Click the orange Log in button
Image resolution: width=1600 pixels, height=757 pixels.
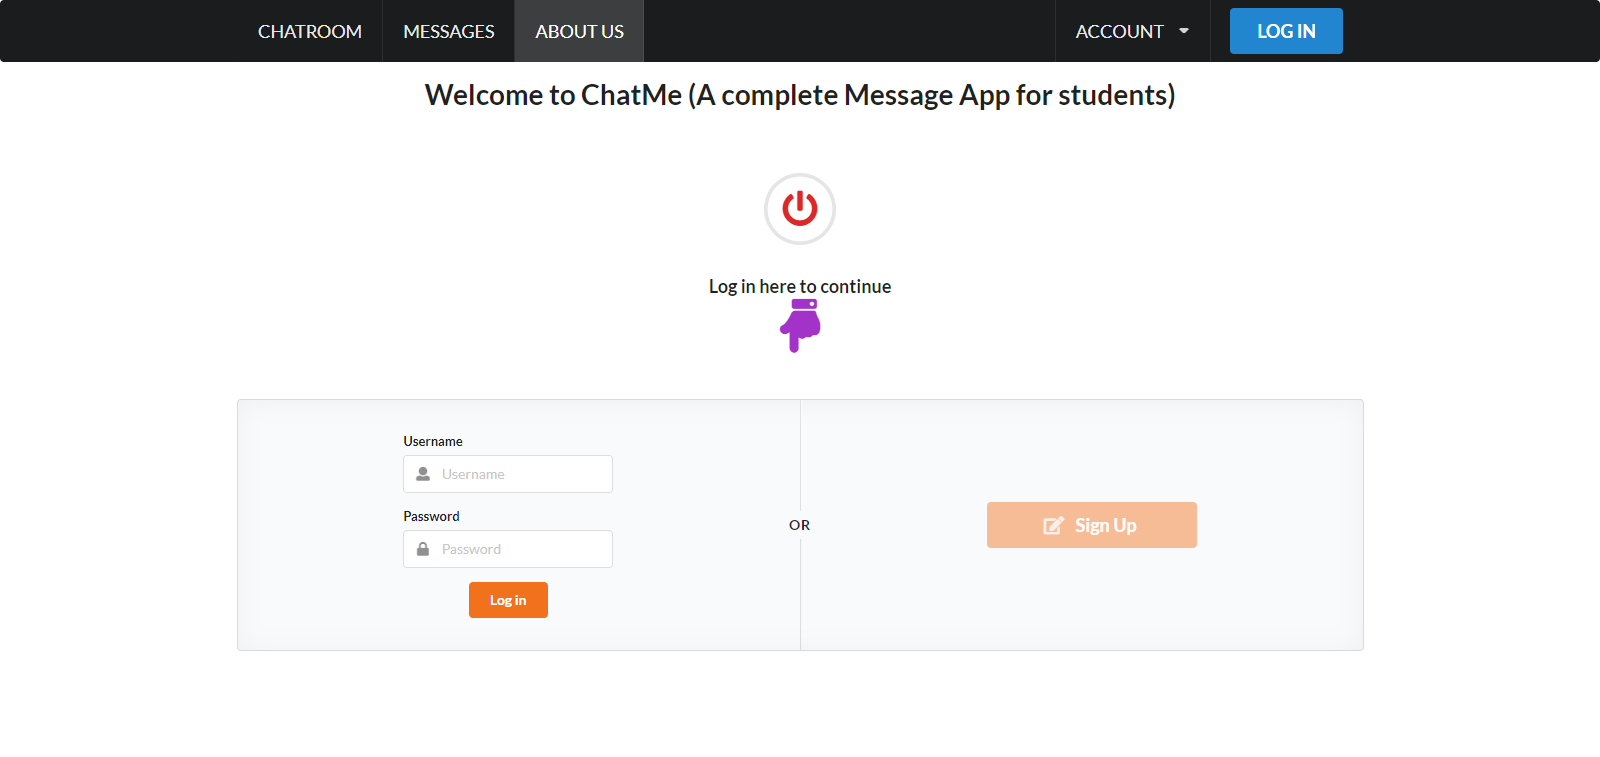point(508,599)
